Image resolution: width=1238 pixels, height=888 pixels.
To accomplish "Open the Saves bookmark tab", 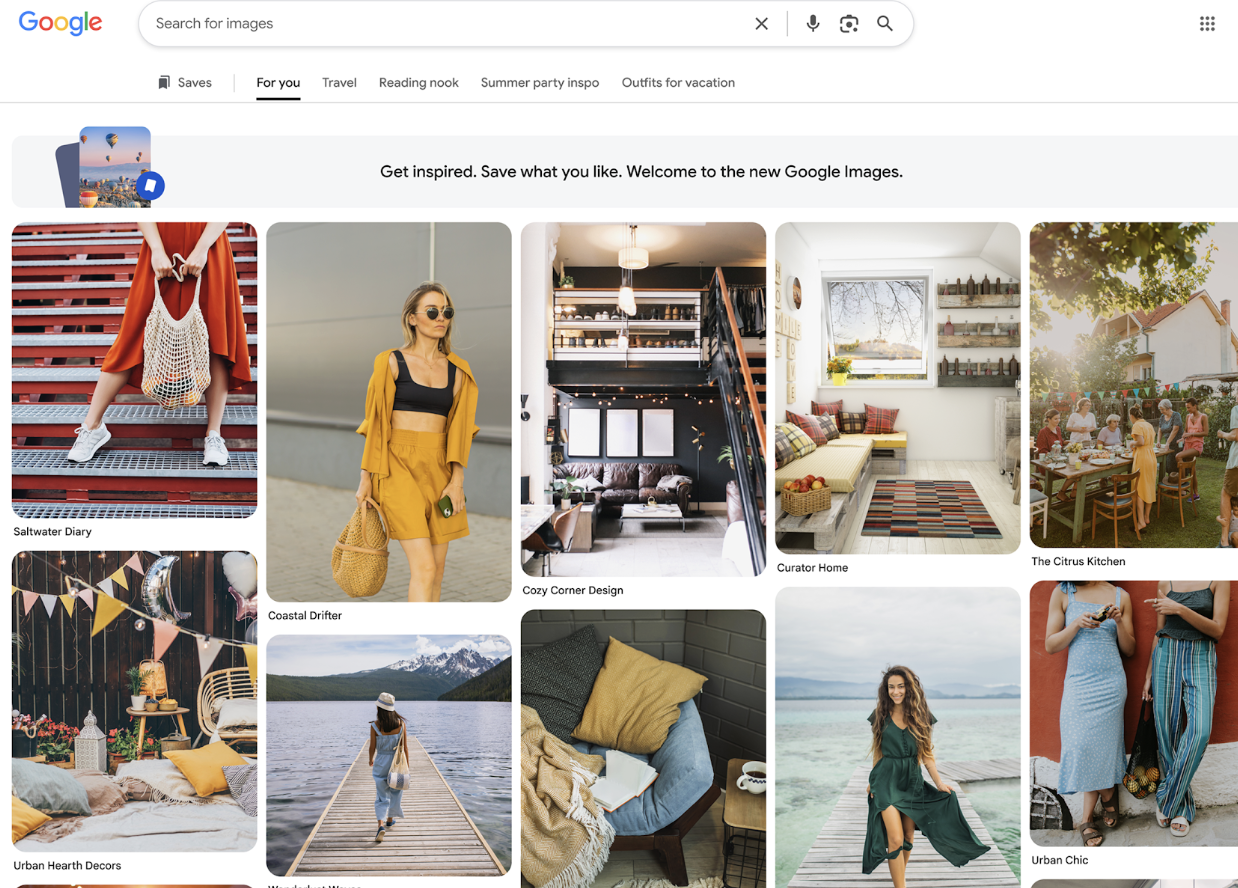I will coord(185,83).
